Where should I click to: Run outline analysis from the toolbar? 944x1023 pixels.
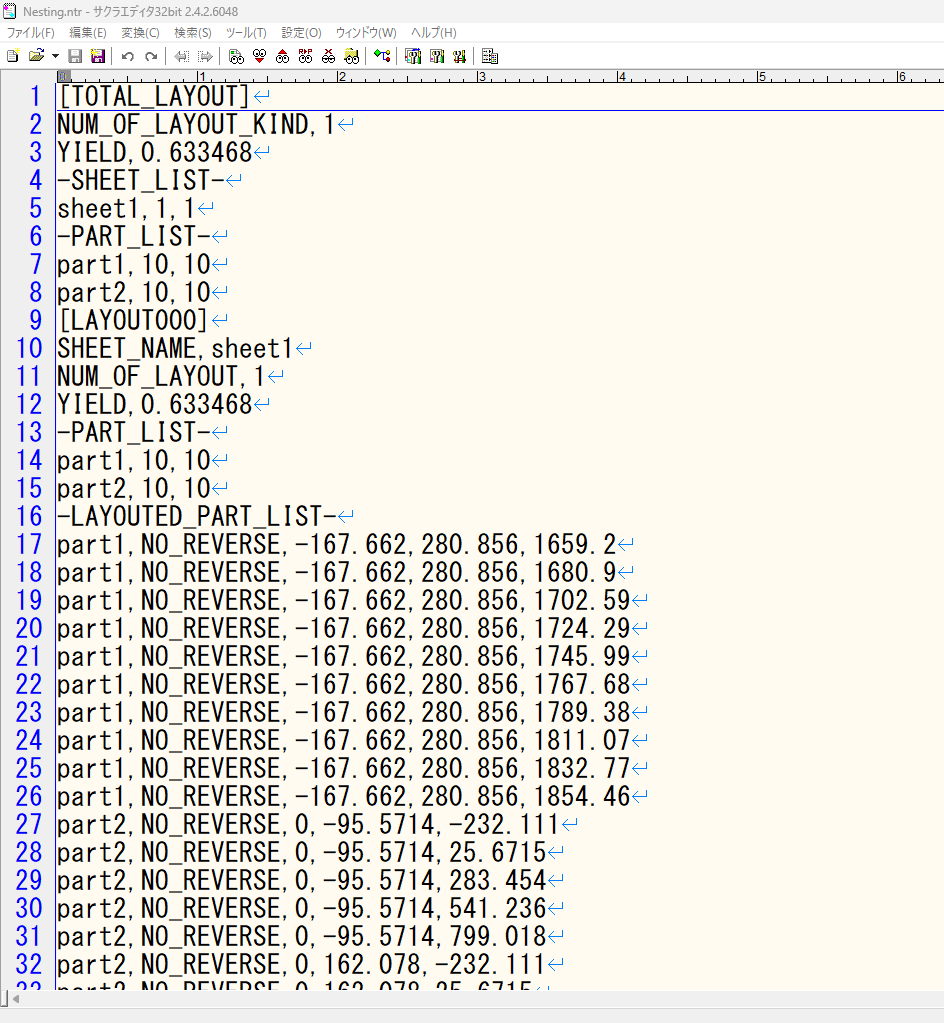382,56
